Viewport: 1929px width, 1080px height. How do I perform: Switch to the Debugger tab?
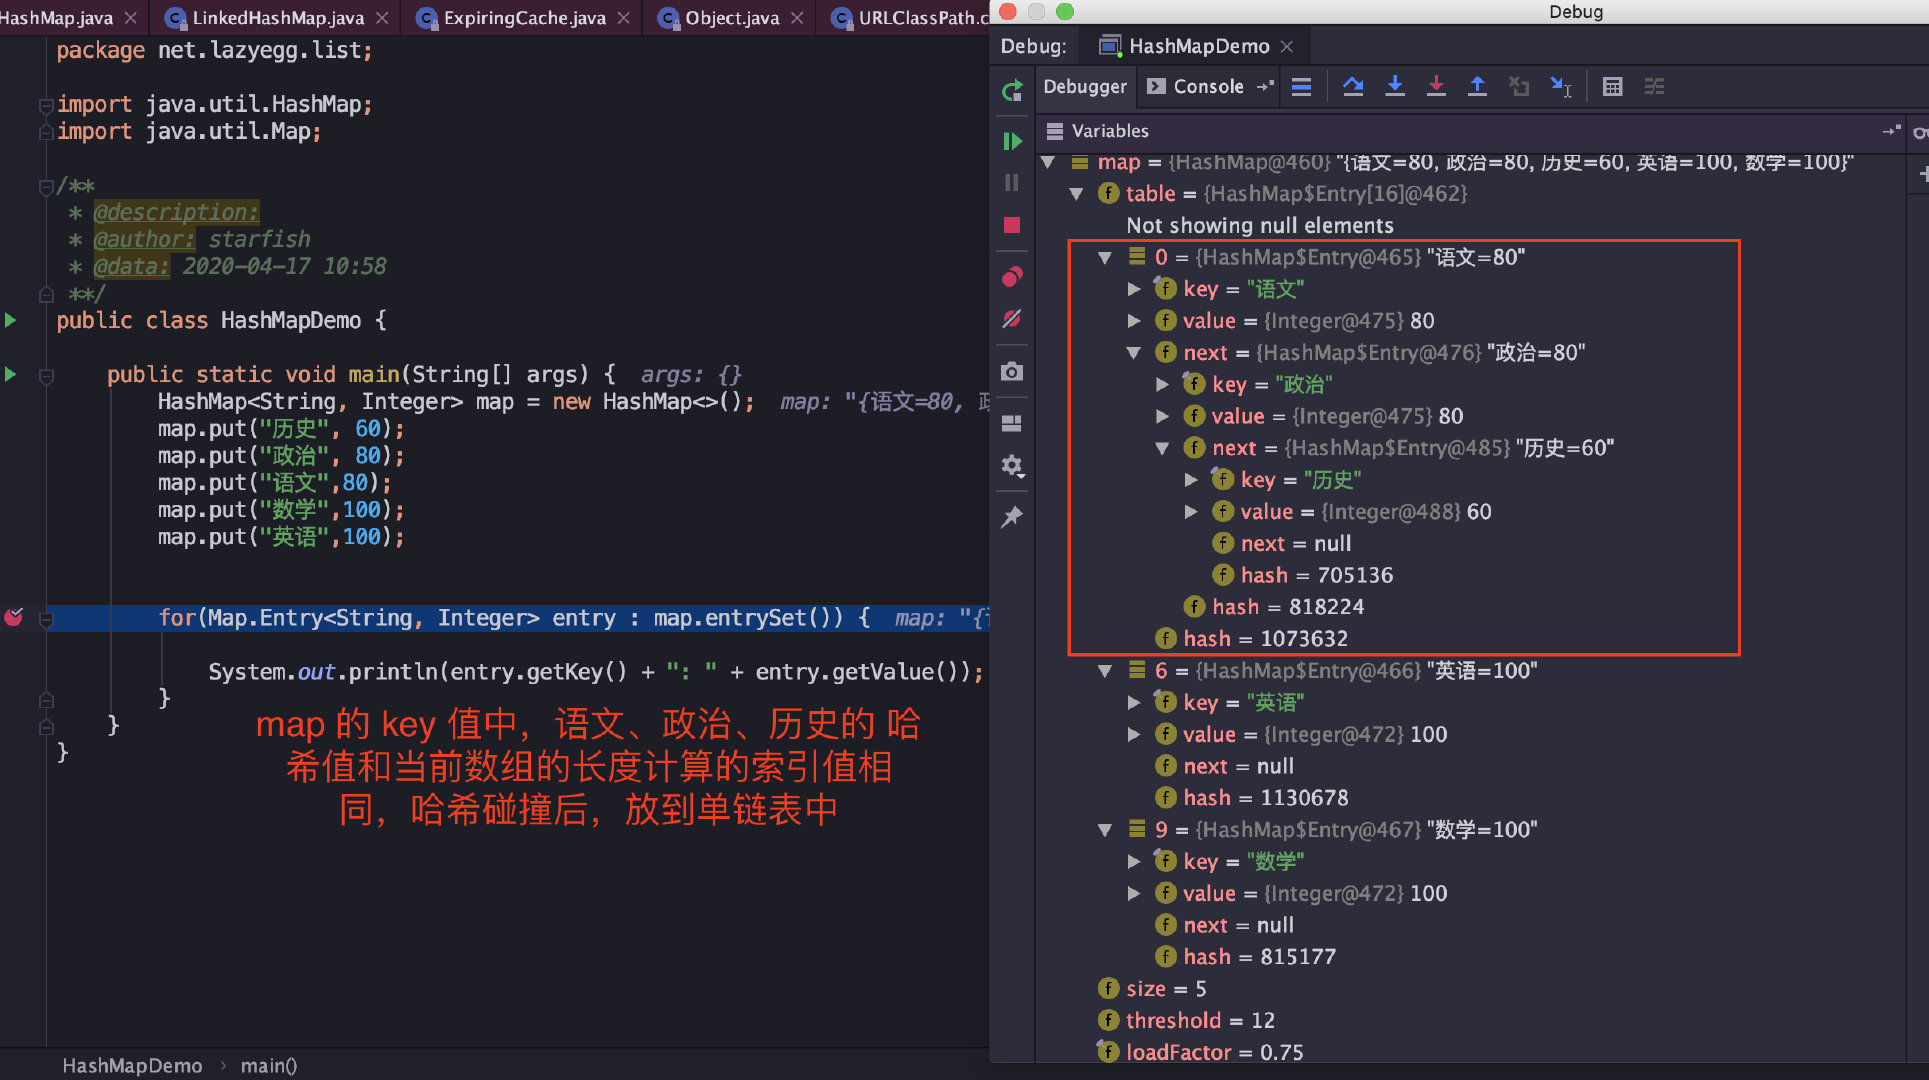(1085, 87)
